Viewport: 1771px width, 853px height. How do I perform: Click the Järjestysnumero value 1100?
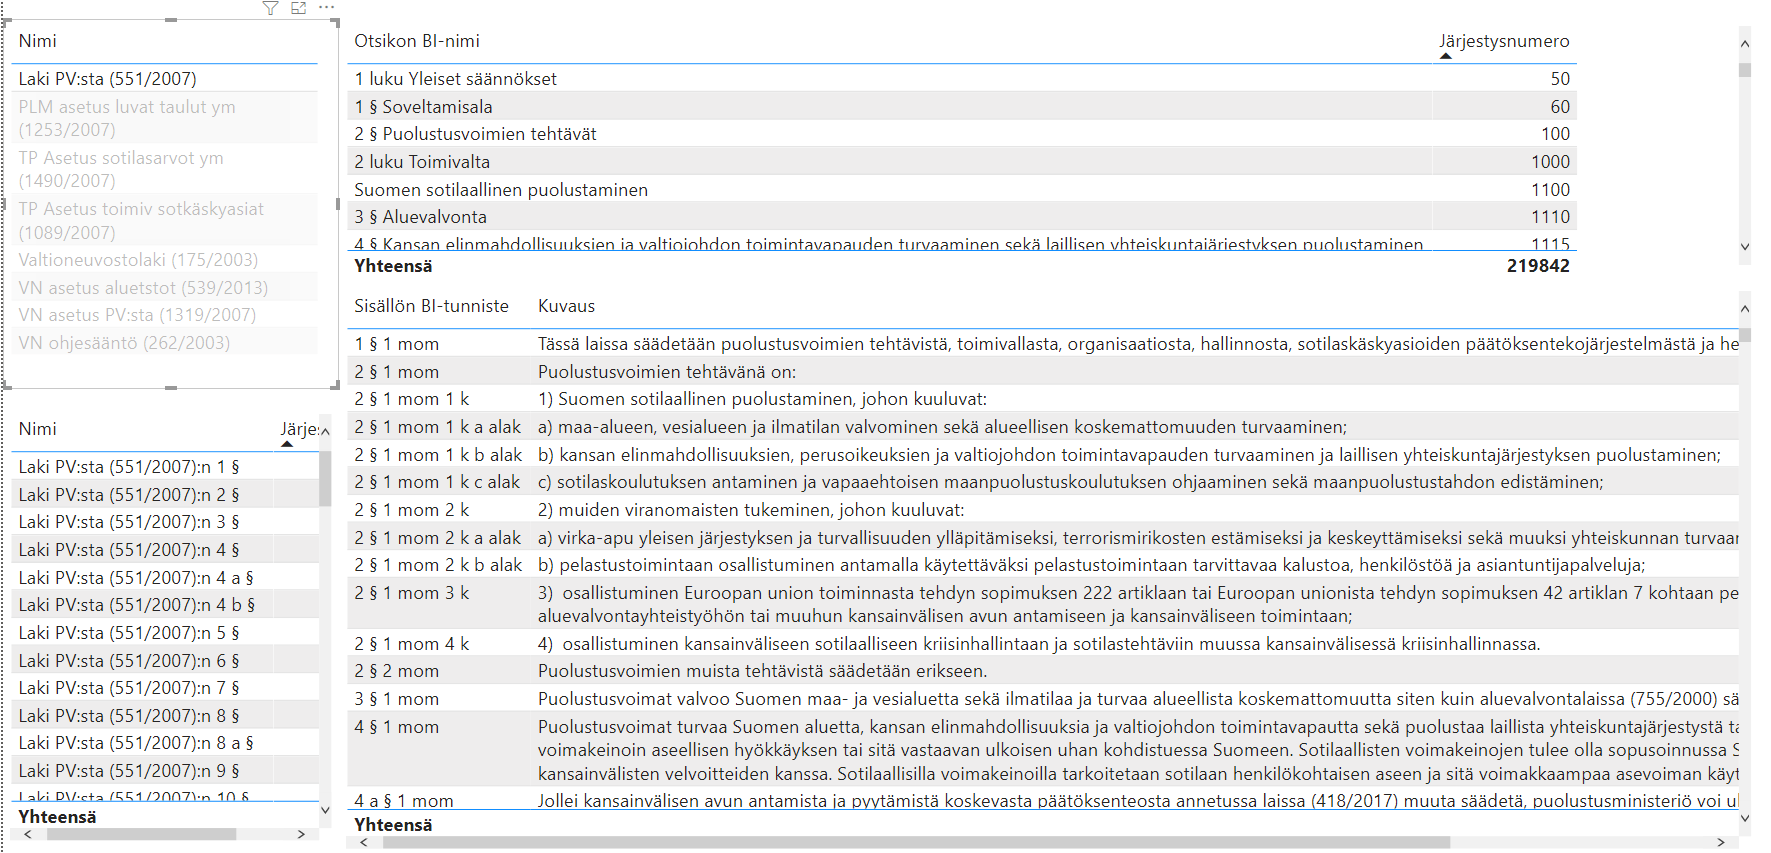point(1550,190)
